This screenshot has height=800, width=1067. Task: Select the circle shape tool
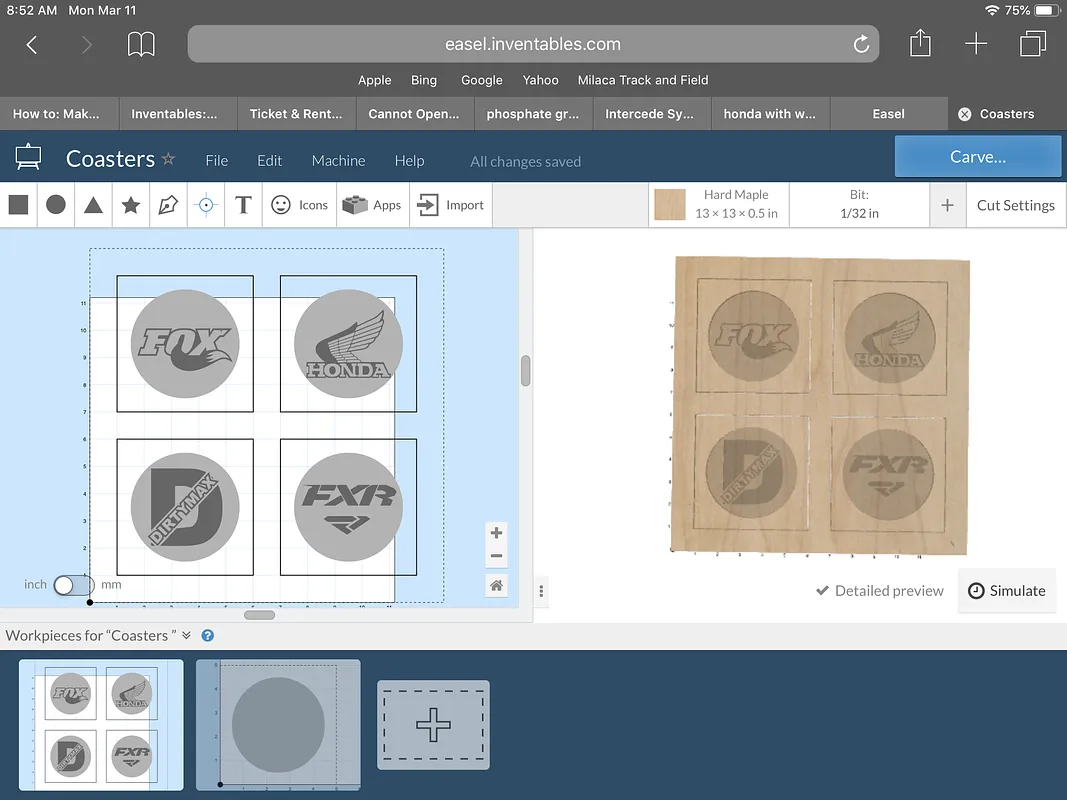point(56,205)
